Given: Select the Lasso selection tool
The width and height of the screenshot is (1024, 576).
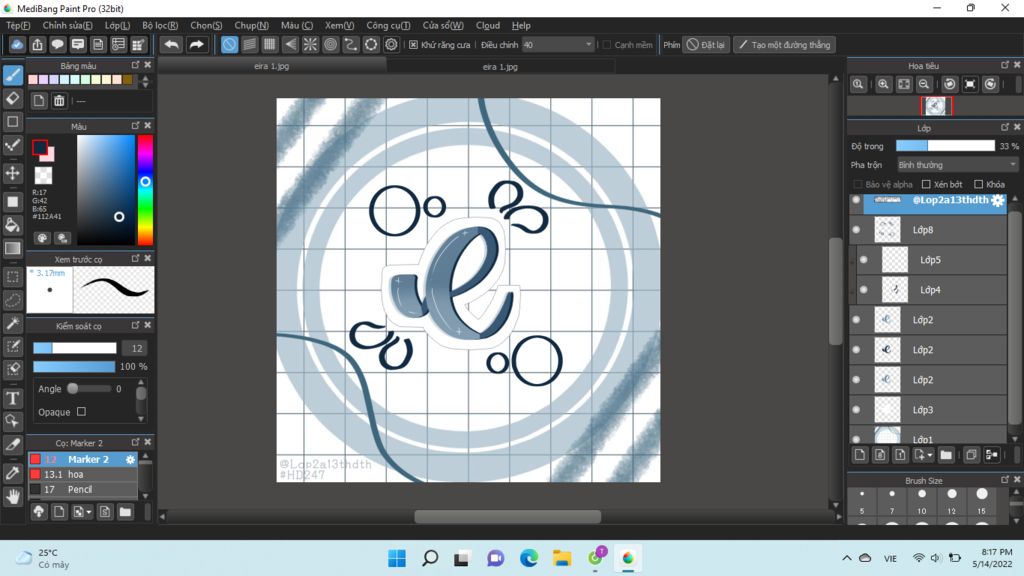Looking at the screenshot, I should (12, 300).
